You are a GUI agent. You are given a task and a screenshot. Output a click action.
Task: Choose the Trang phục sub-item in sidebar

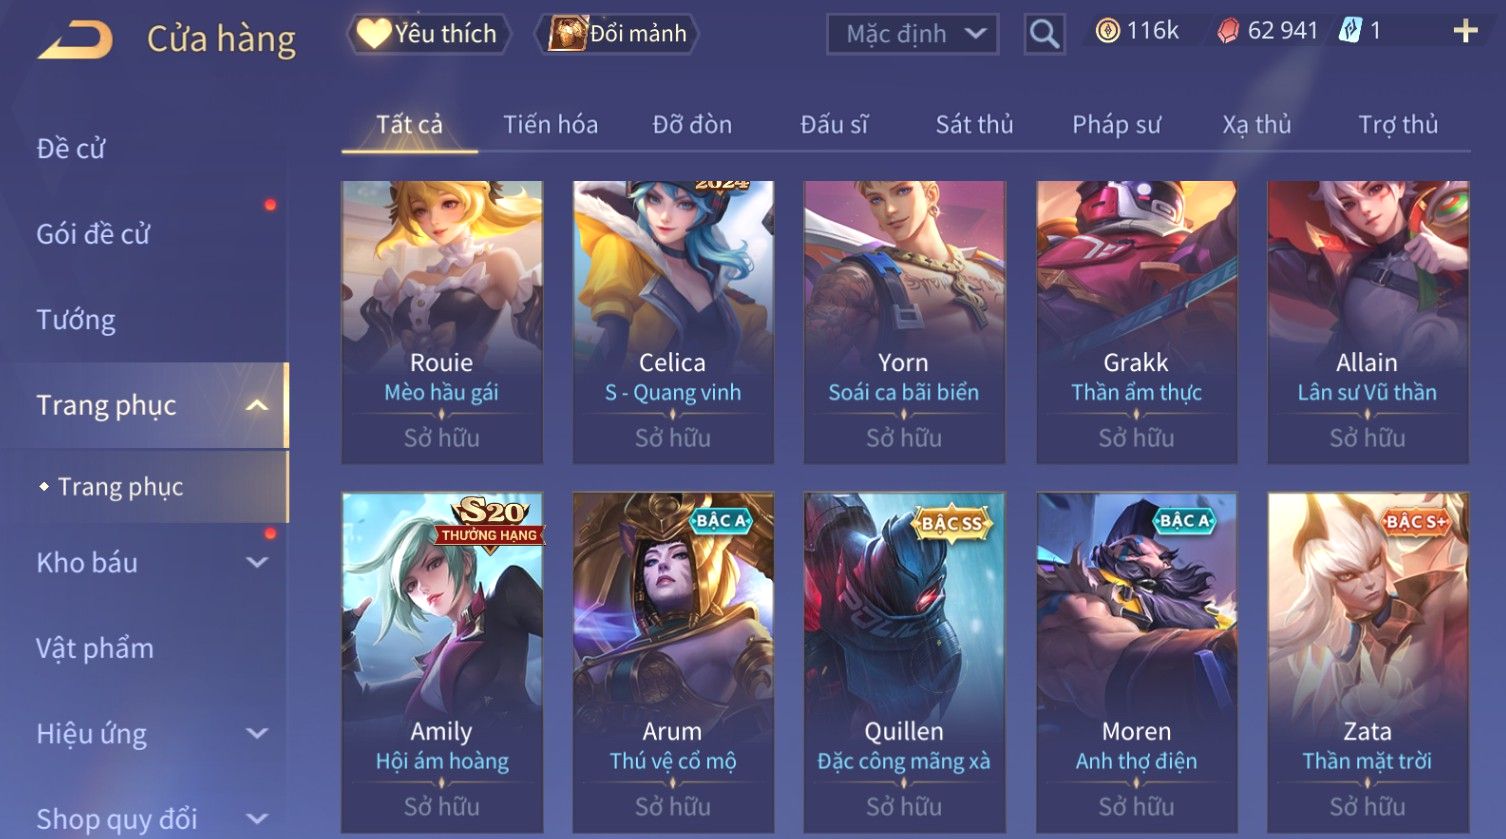tap(120, 487)
